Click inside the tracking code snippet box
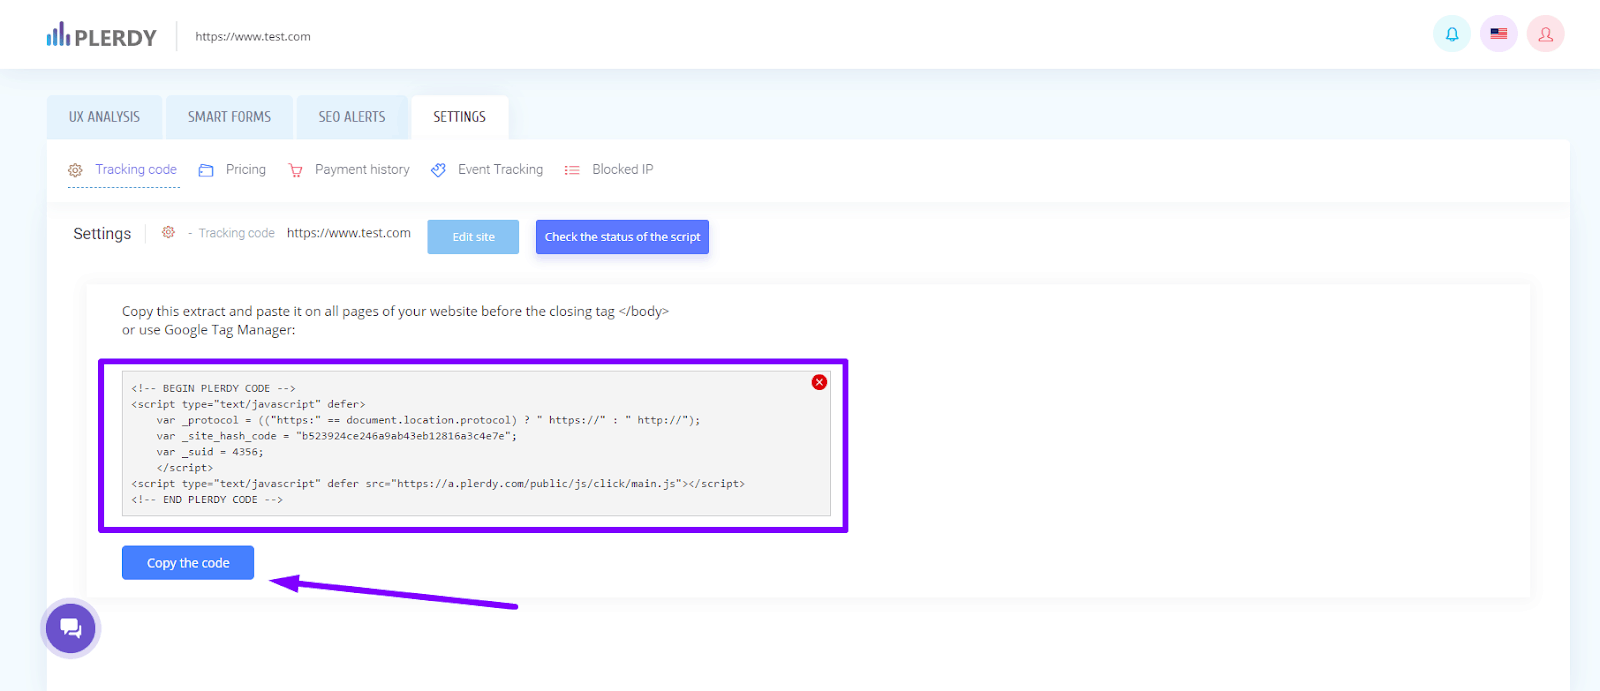 pyautogui.click(x=476, y=444)
